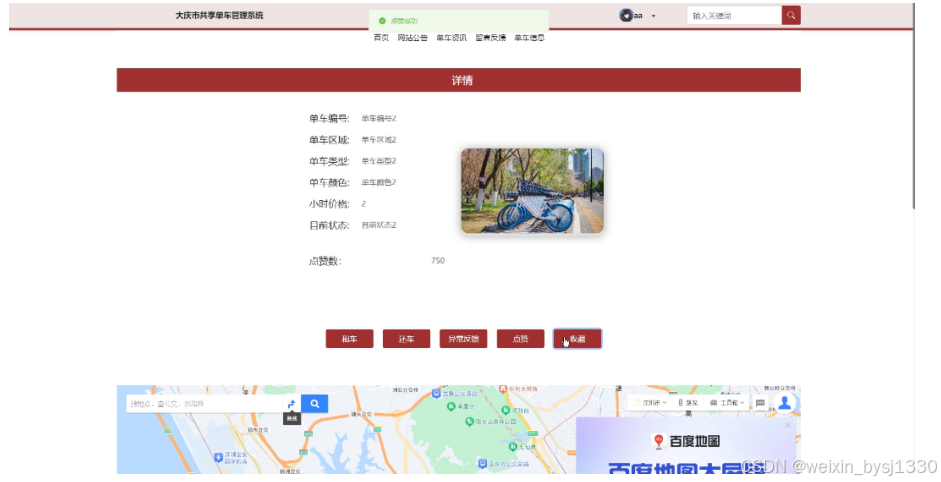Click the map user profile icon

(x=784, y=403)
